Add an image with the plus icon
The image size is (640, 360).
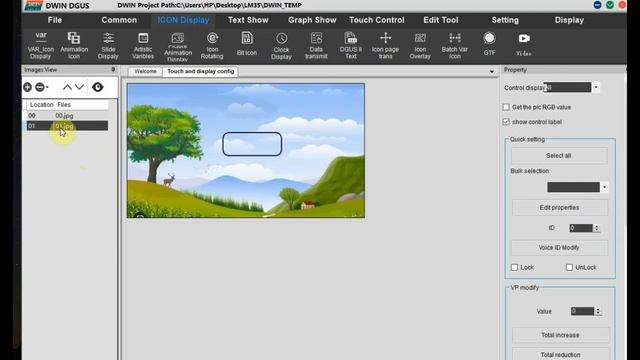point(27,87)
